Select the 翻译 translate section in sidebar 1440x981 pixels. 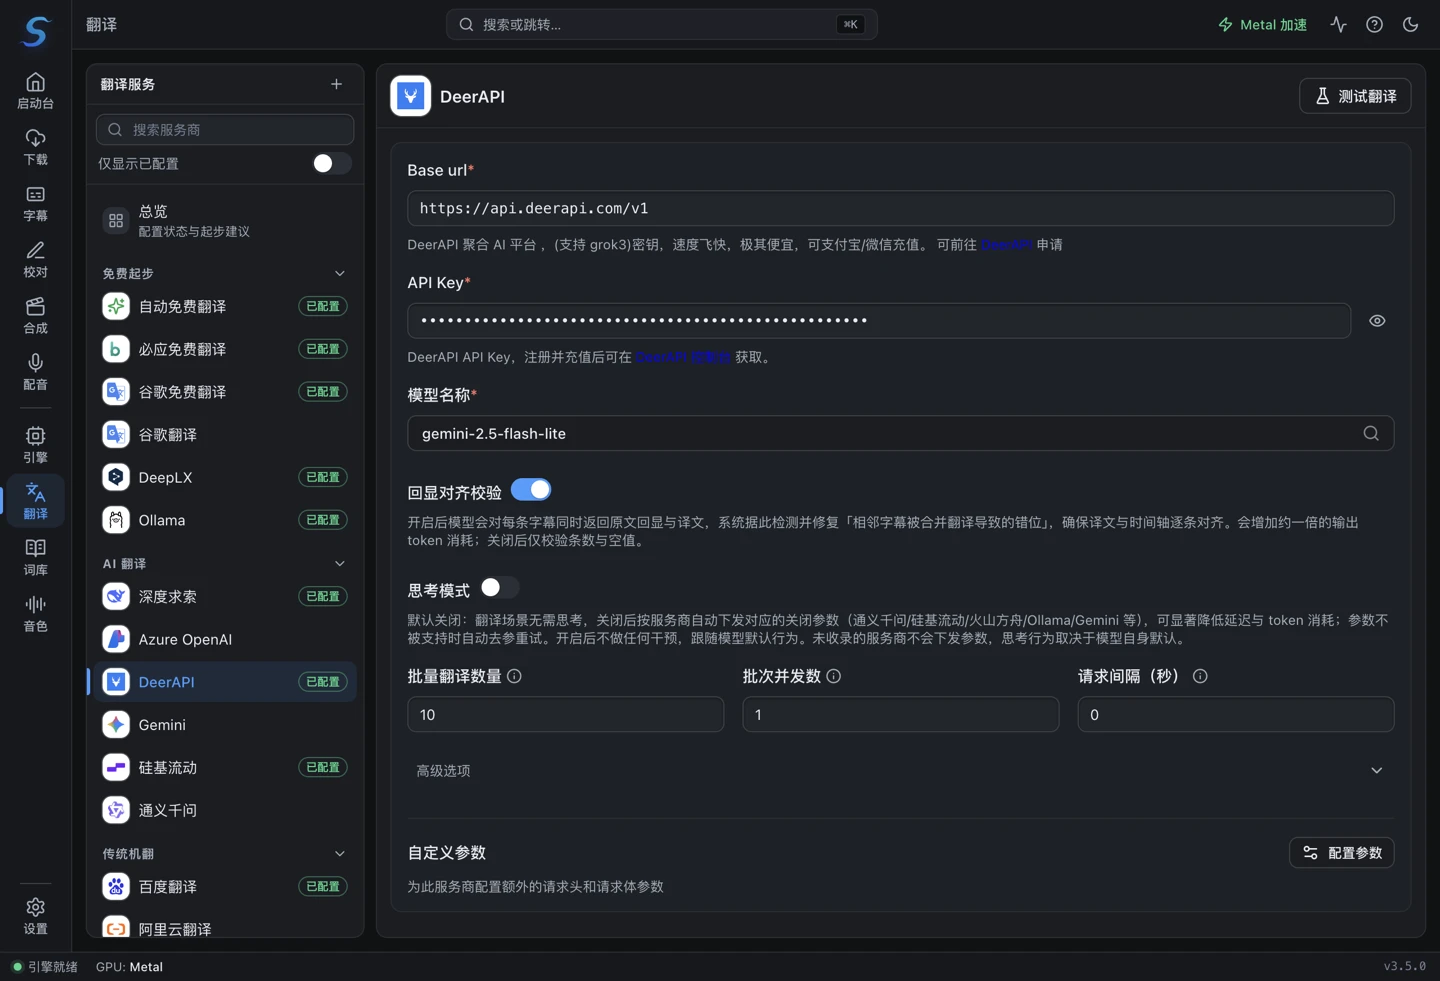[35, 500]
